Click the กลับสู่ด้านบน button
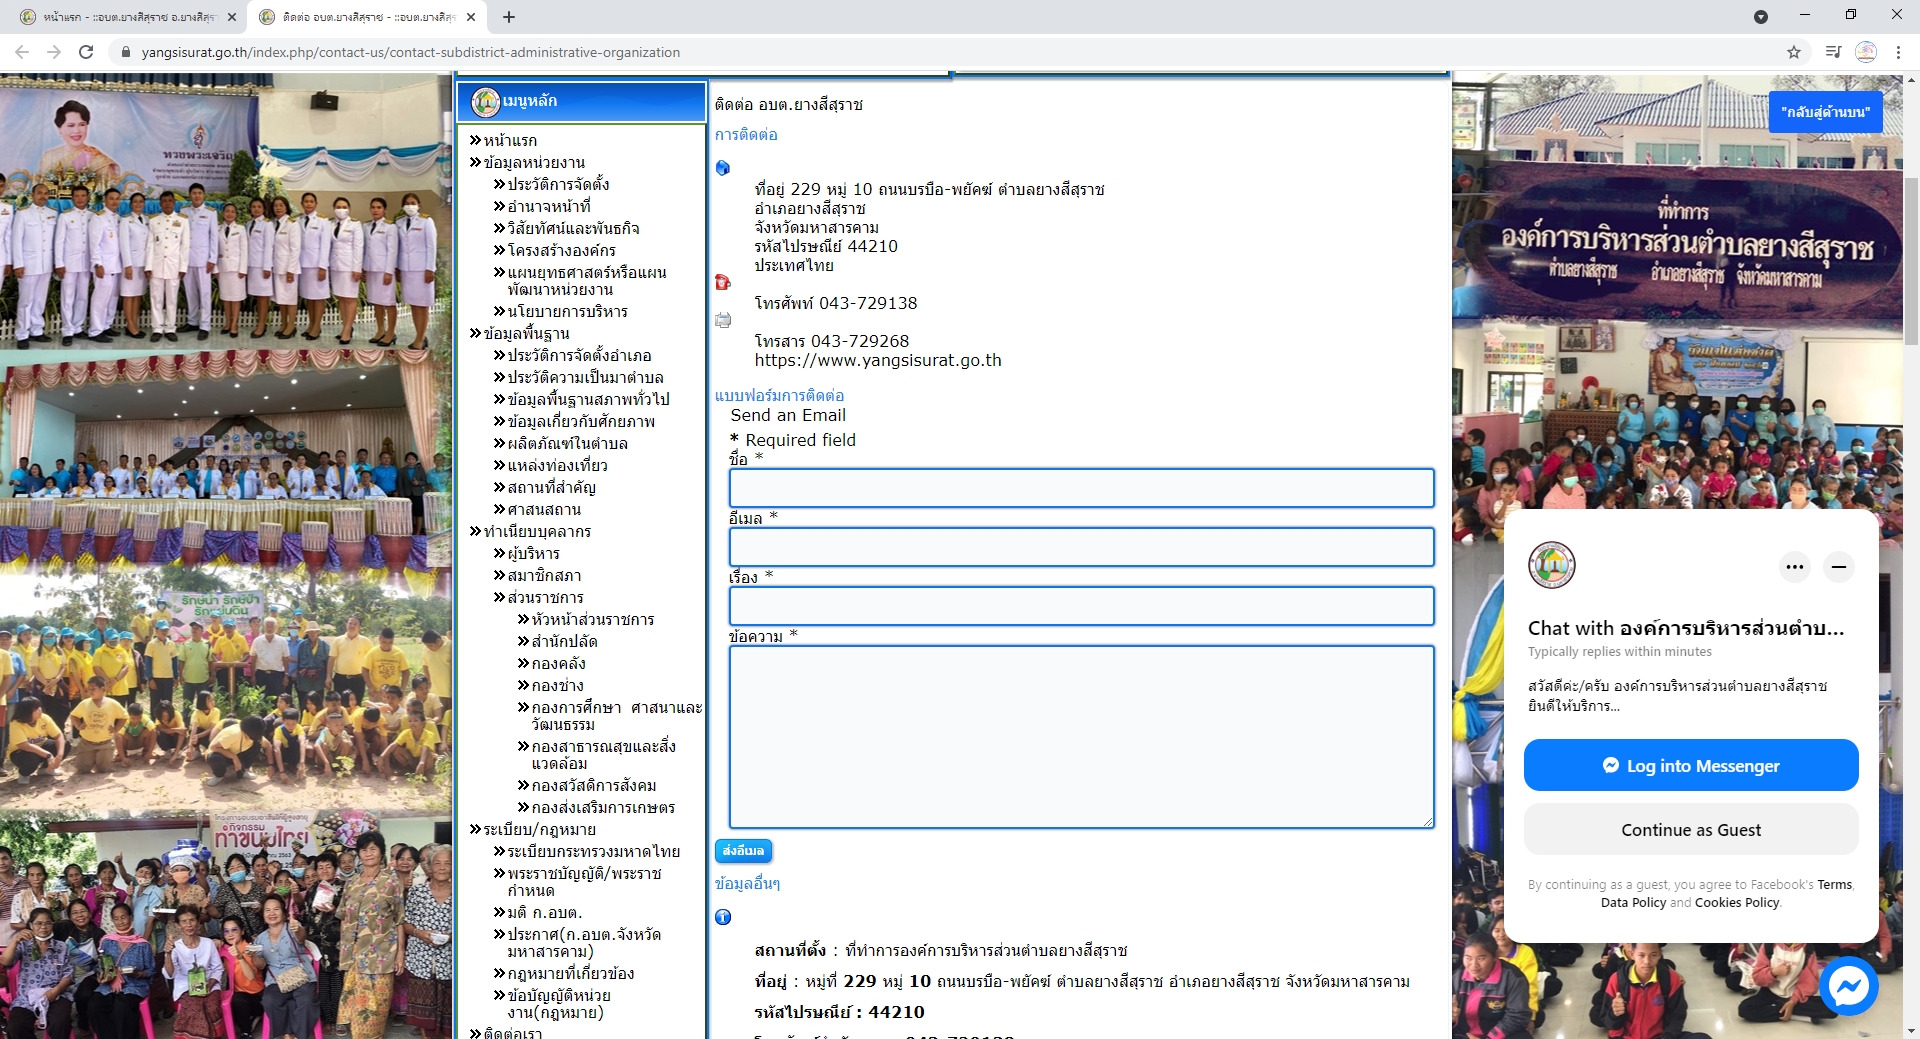 (1825, 112)
